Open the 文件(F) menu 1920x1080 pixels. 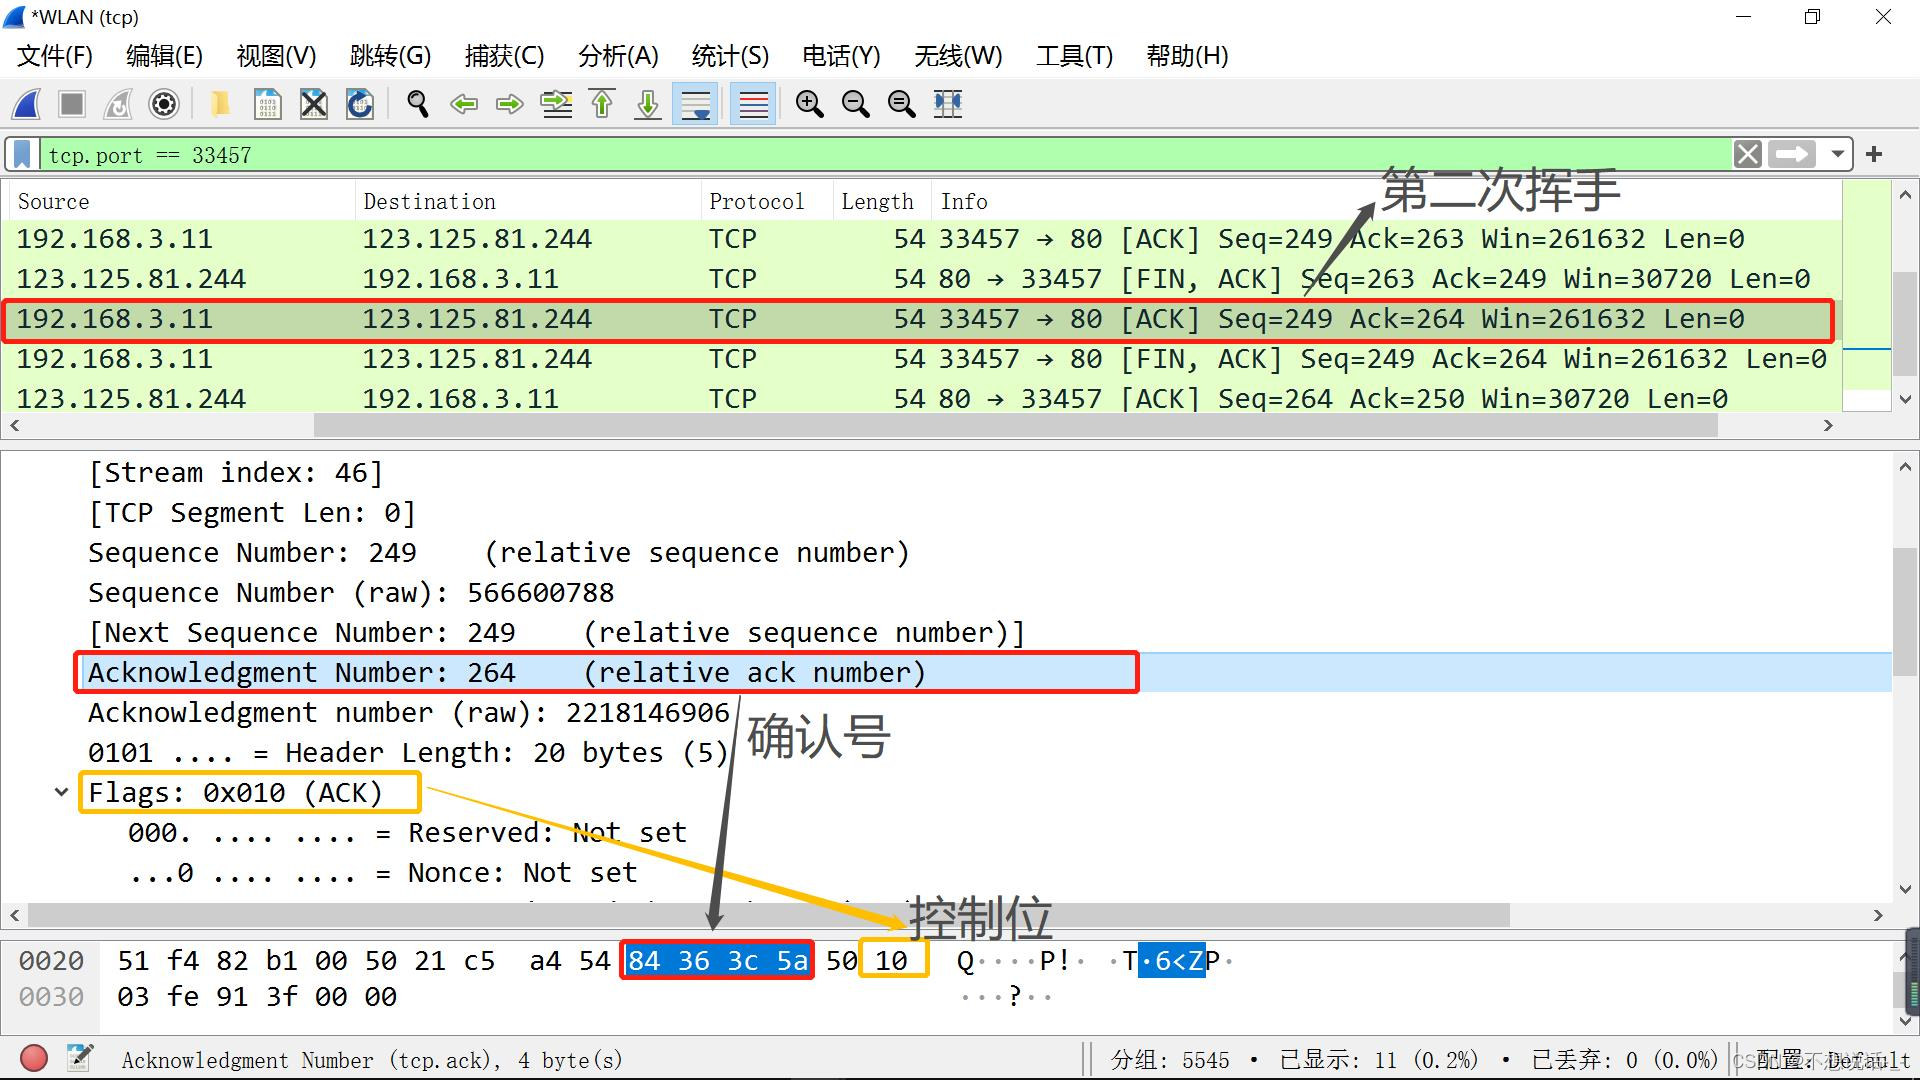(x=55, y=56)
